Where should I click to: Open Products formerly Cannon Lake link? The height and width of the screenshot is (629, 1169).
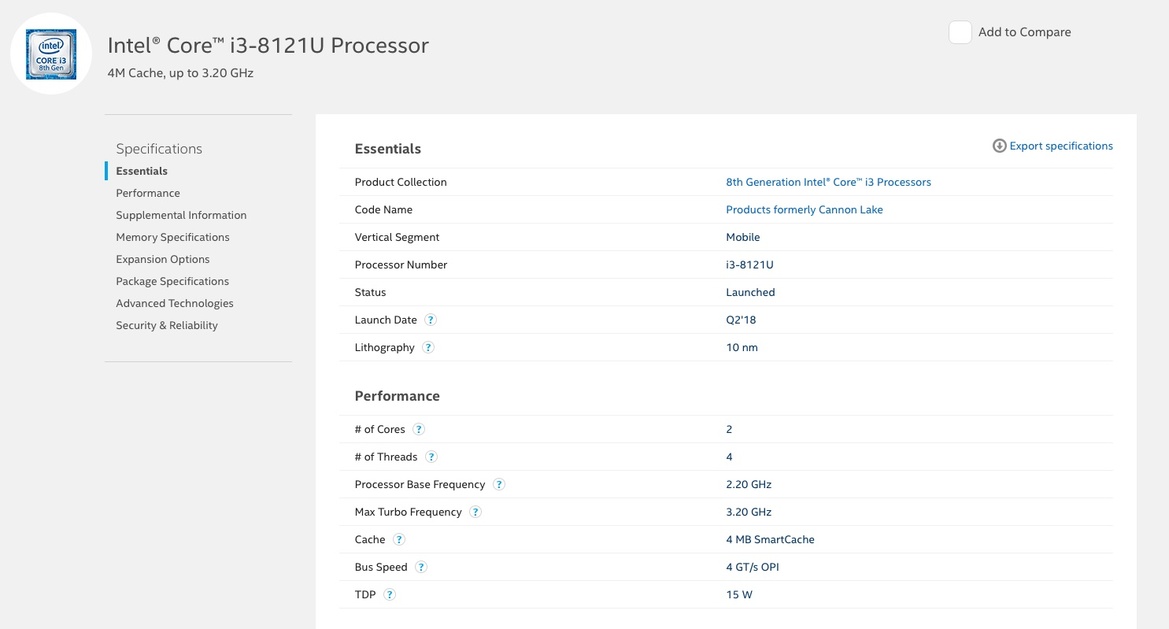pyautogui.click(x=804, y=209)
